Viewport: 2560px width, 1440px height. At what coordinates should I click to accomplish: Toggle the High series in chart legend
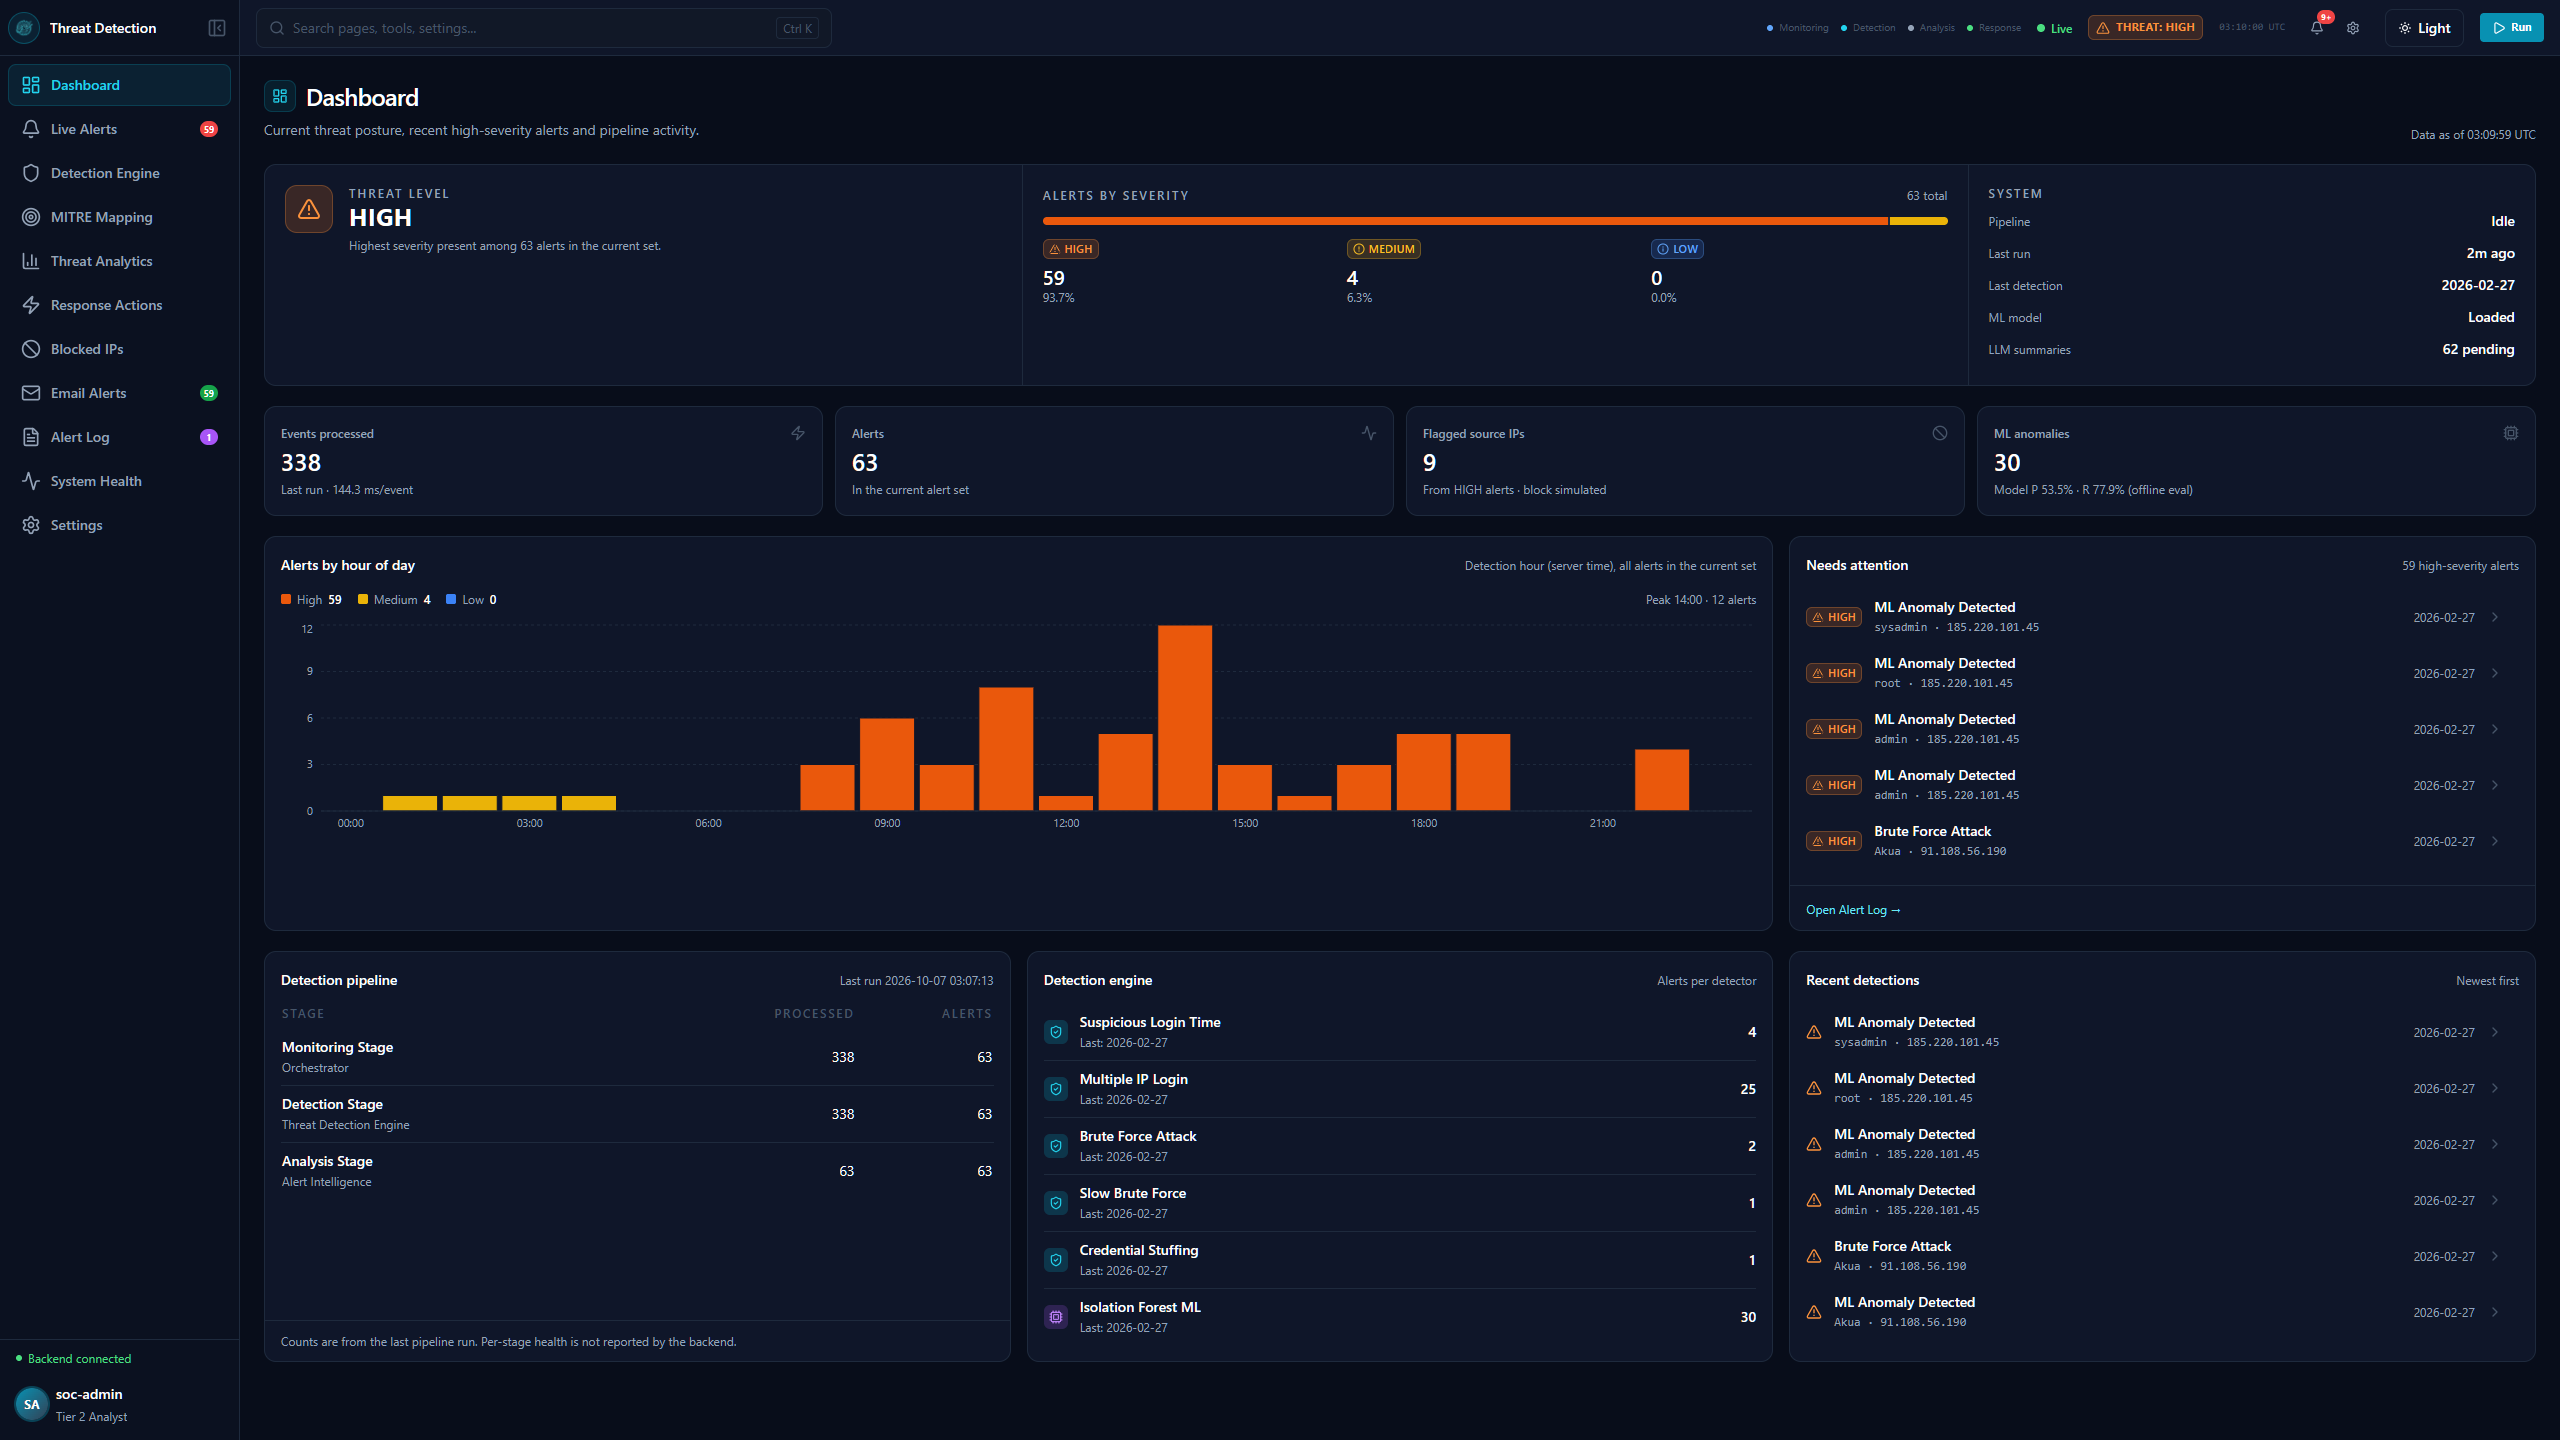click(311, 600)
